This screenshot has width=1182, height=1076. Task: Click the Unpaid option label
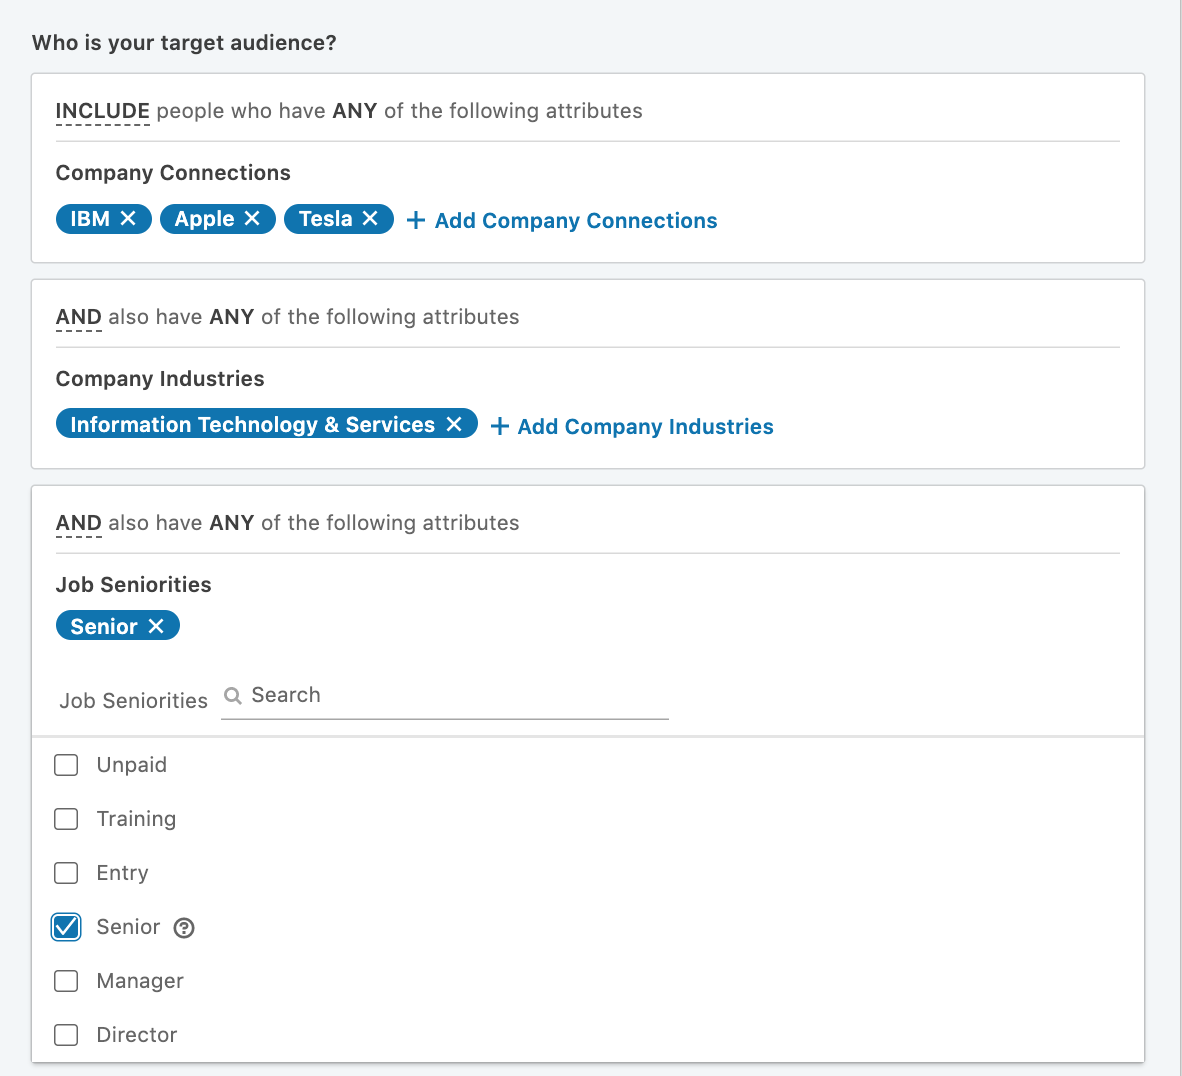point(132,765)
